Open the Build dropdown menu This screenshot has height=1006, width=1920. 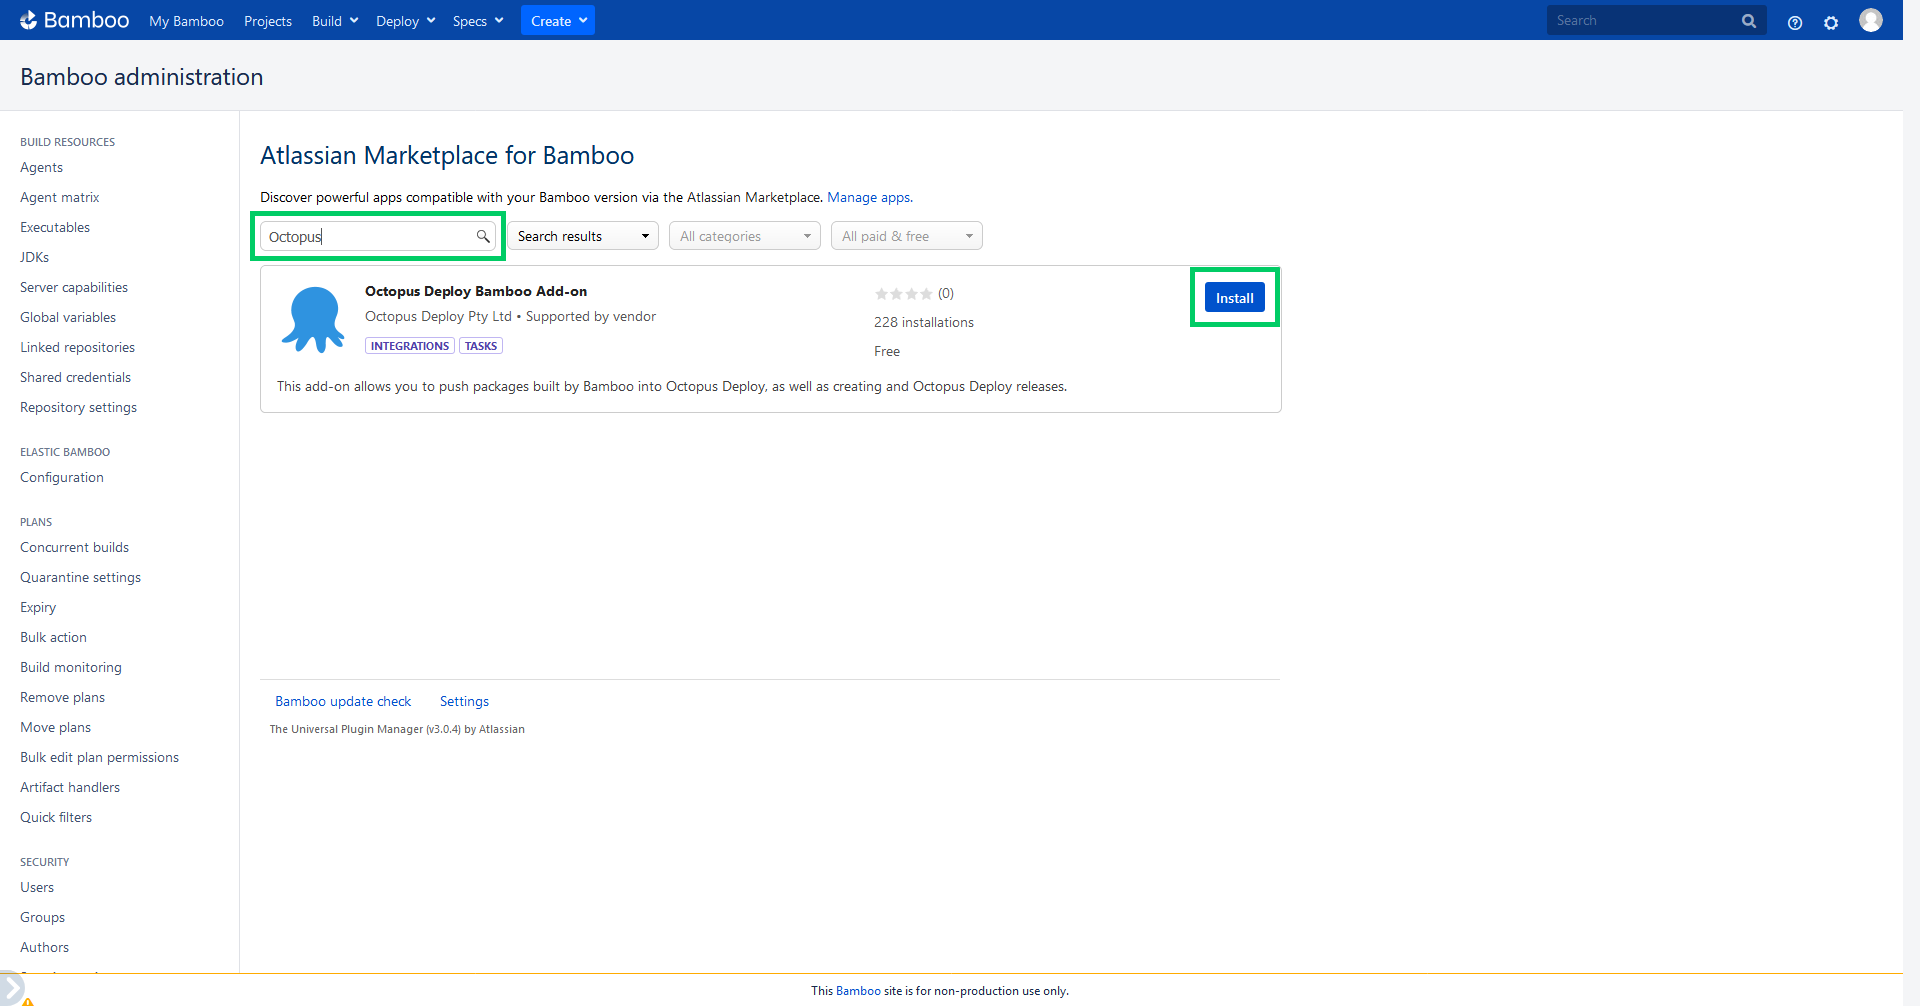click(335, 21)
